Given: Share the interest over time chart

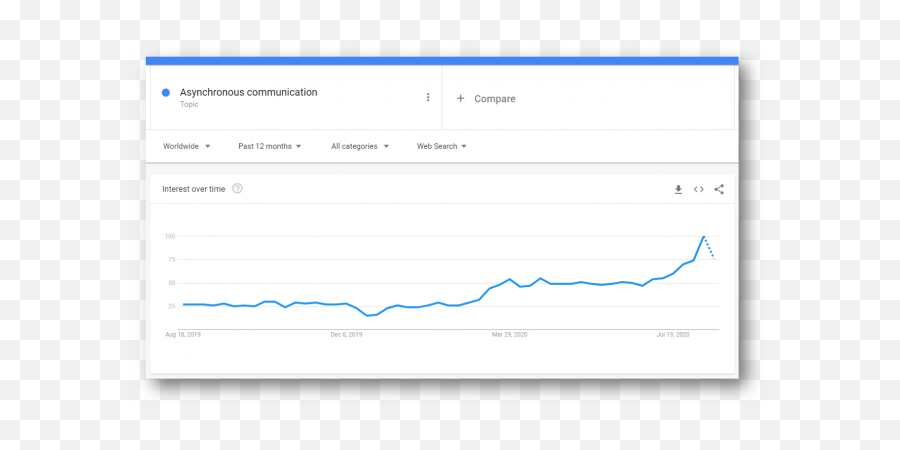Looking at the screenshot, I should [x=719, y=189].
